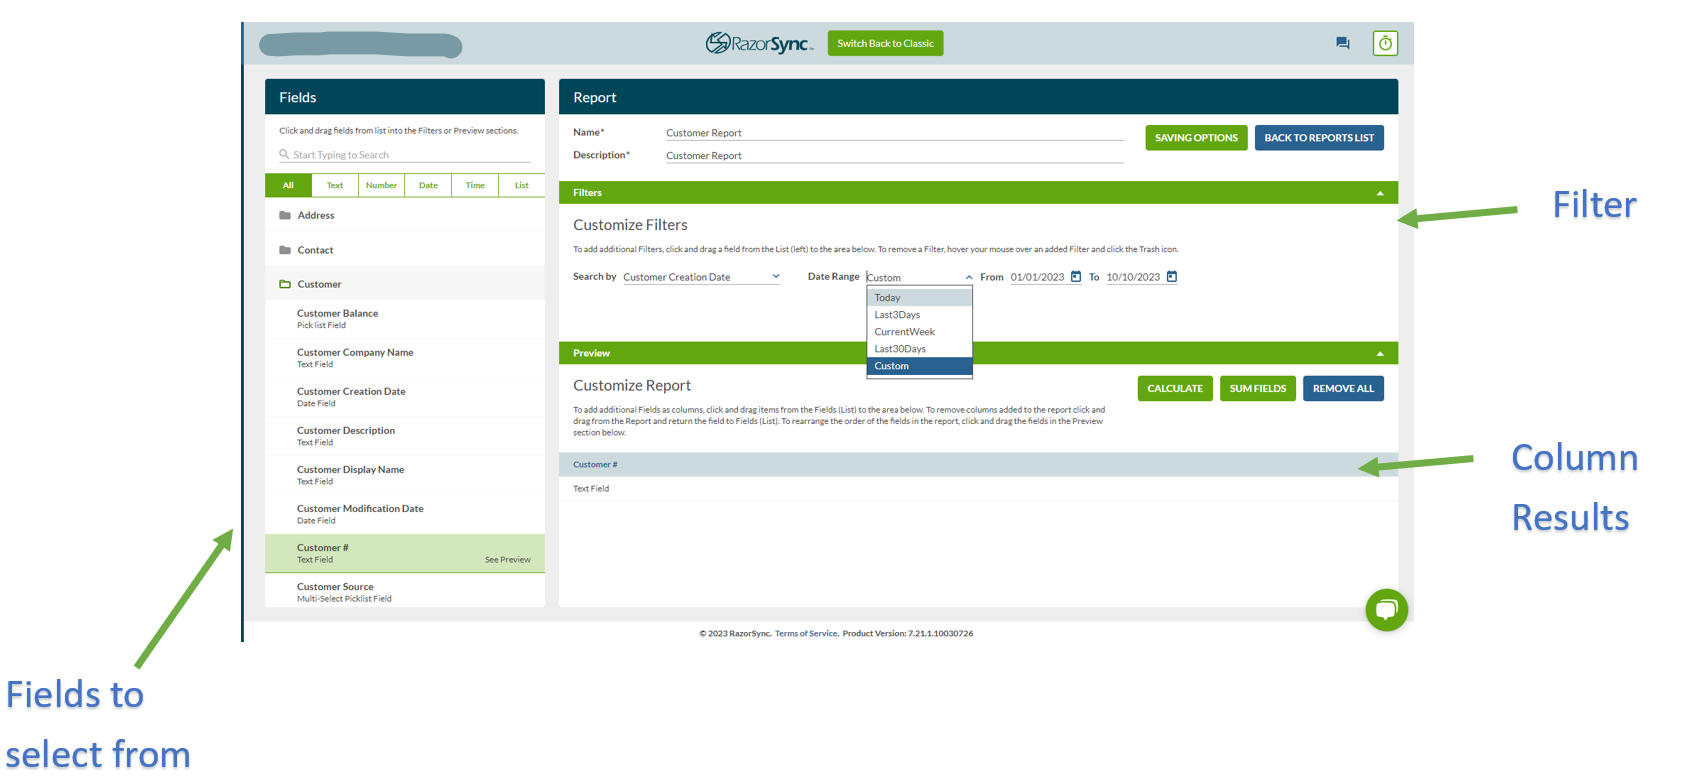Image resolution: width=1705 pixels, height=780 pixels.
Task: Select Customer Balance field
Action: (405, 319)
